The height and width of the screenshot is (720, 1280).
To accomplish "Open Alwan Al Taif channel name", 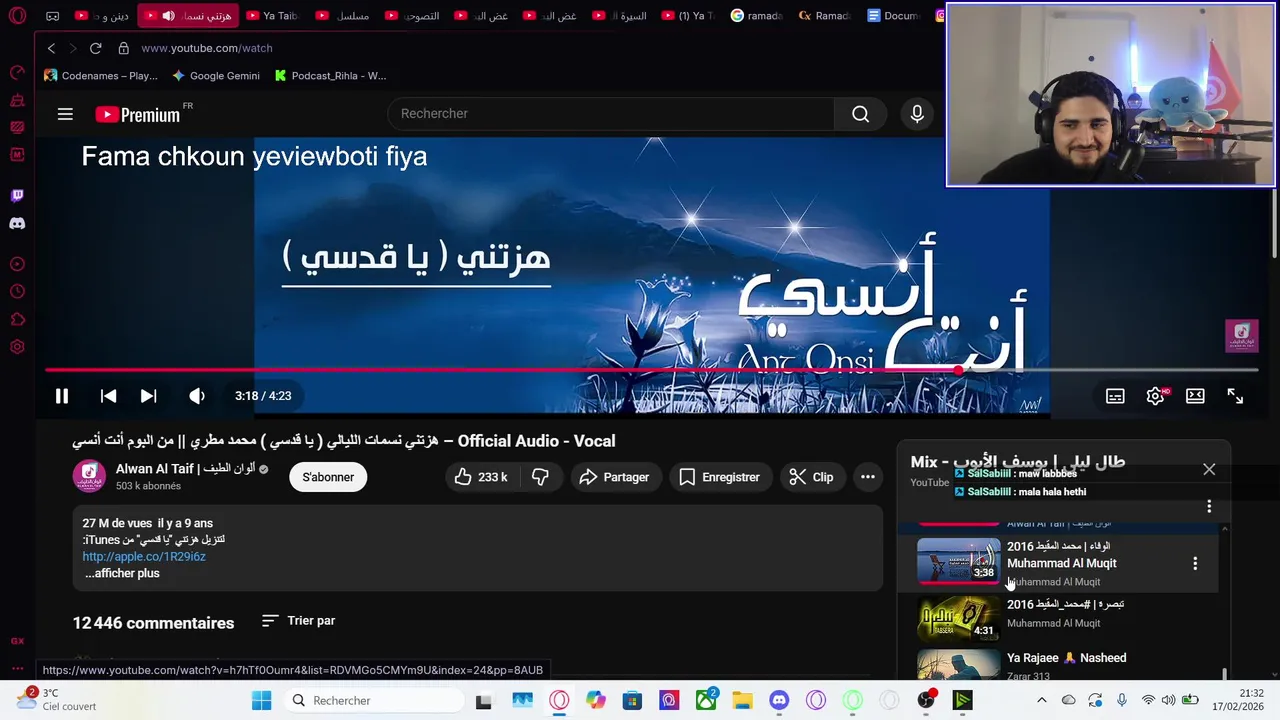I will [x=185, y=468].
